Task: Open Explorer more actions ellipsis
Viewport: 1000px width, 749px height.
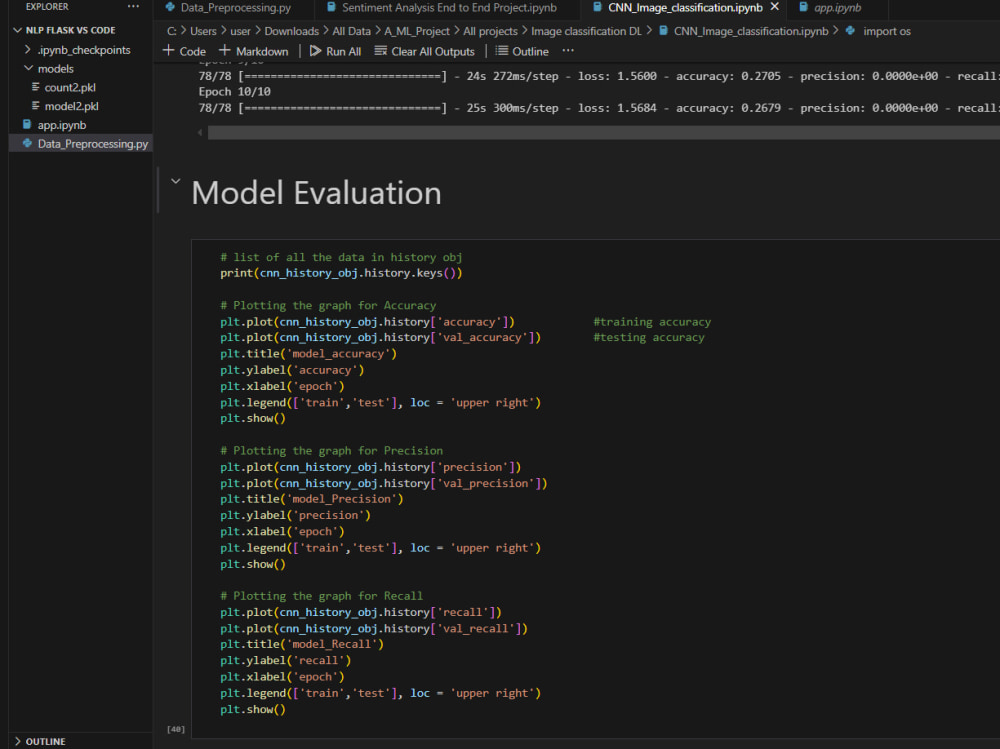Action: [133, 6]
